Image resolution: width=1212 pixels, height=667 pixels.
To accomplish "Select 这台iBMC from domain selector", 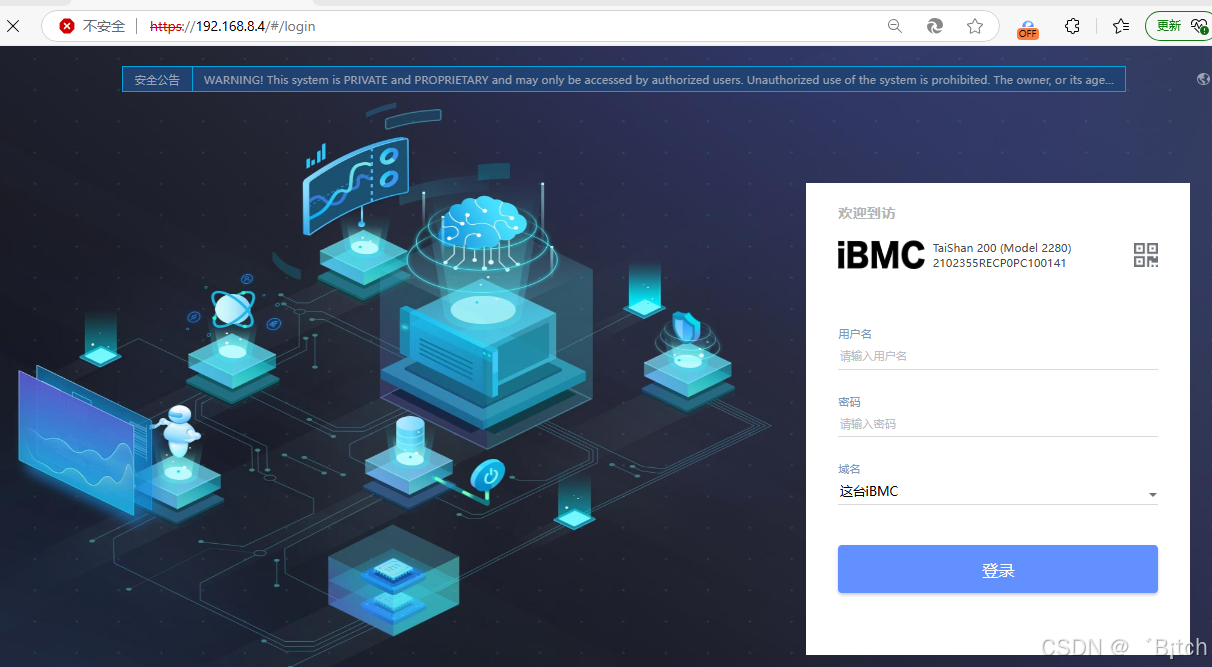I will [866, 491].
